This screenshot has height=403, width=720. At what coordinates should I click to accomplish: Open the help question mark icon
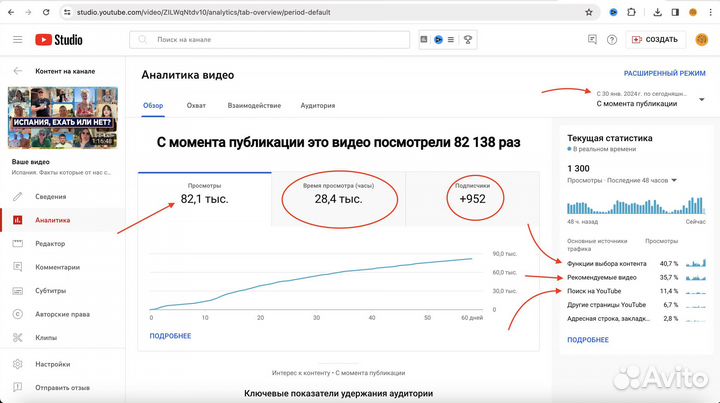[612, 40]
